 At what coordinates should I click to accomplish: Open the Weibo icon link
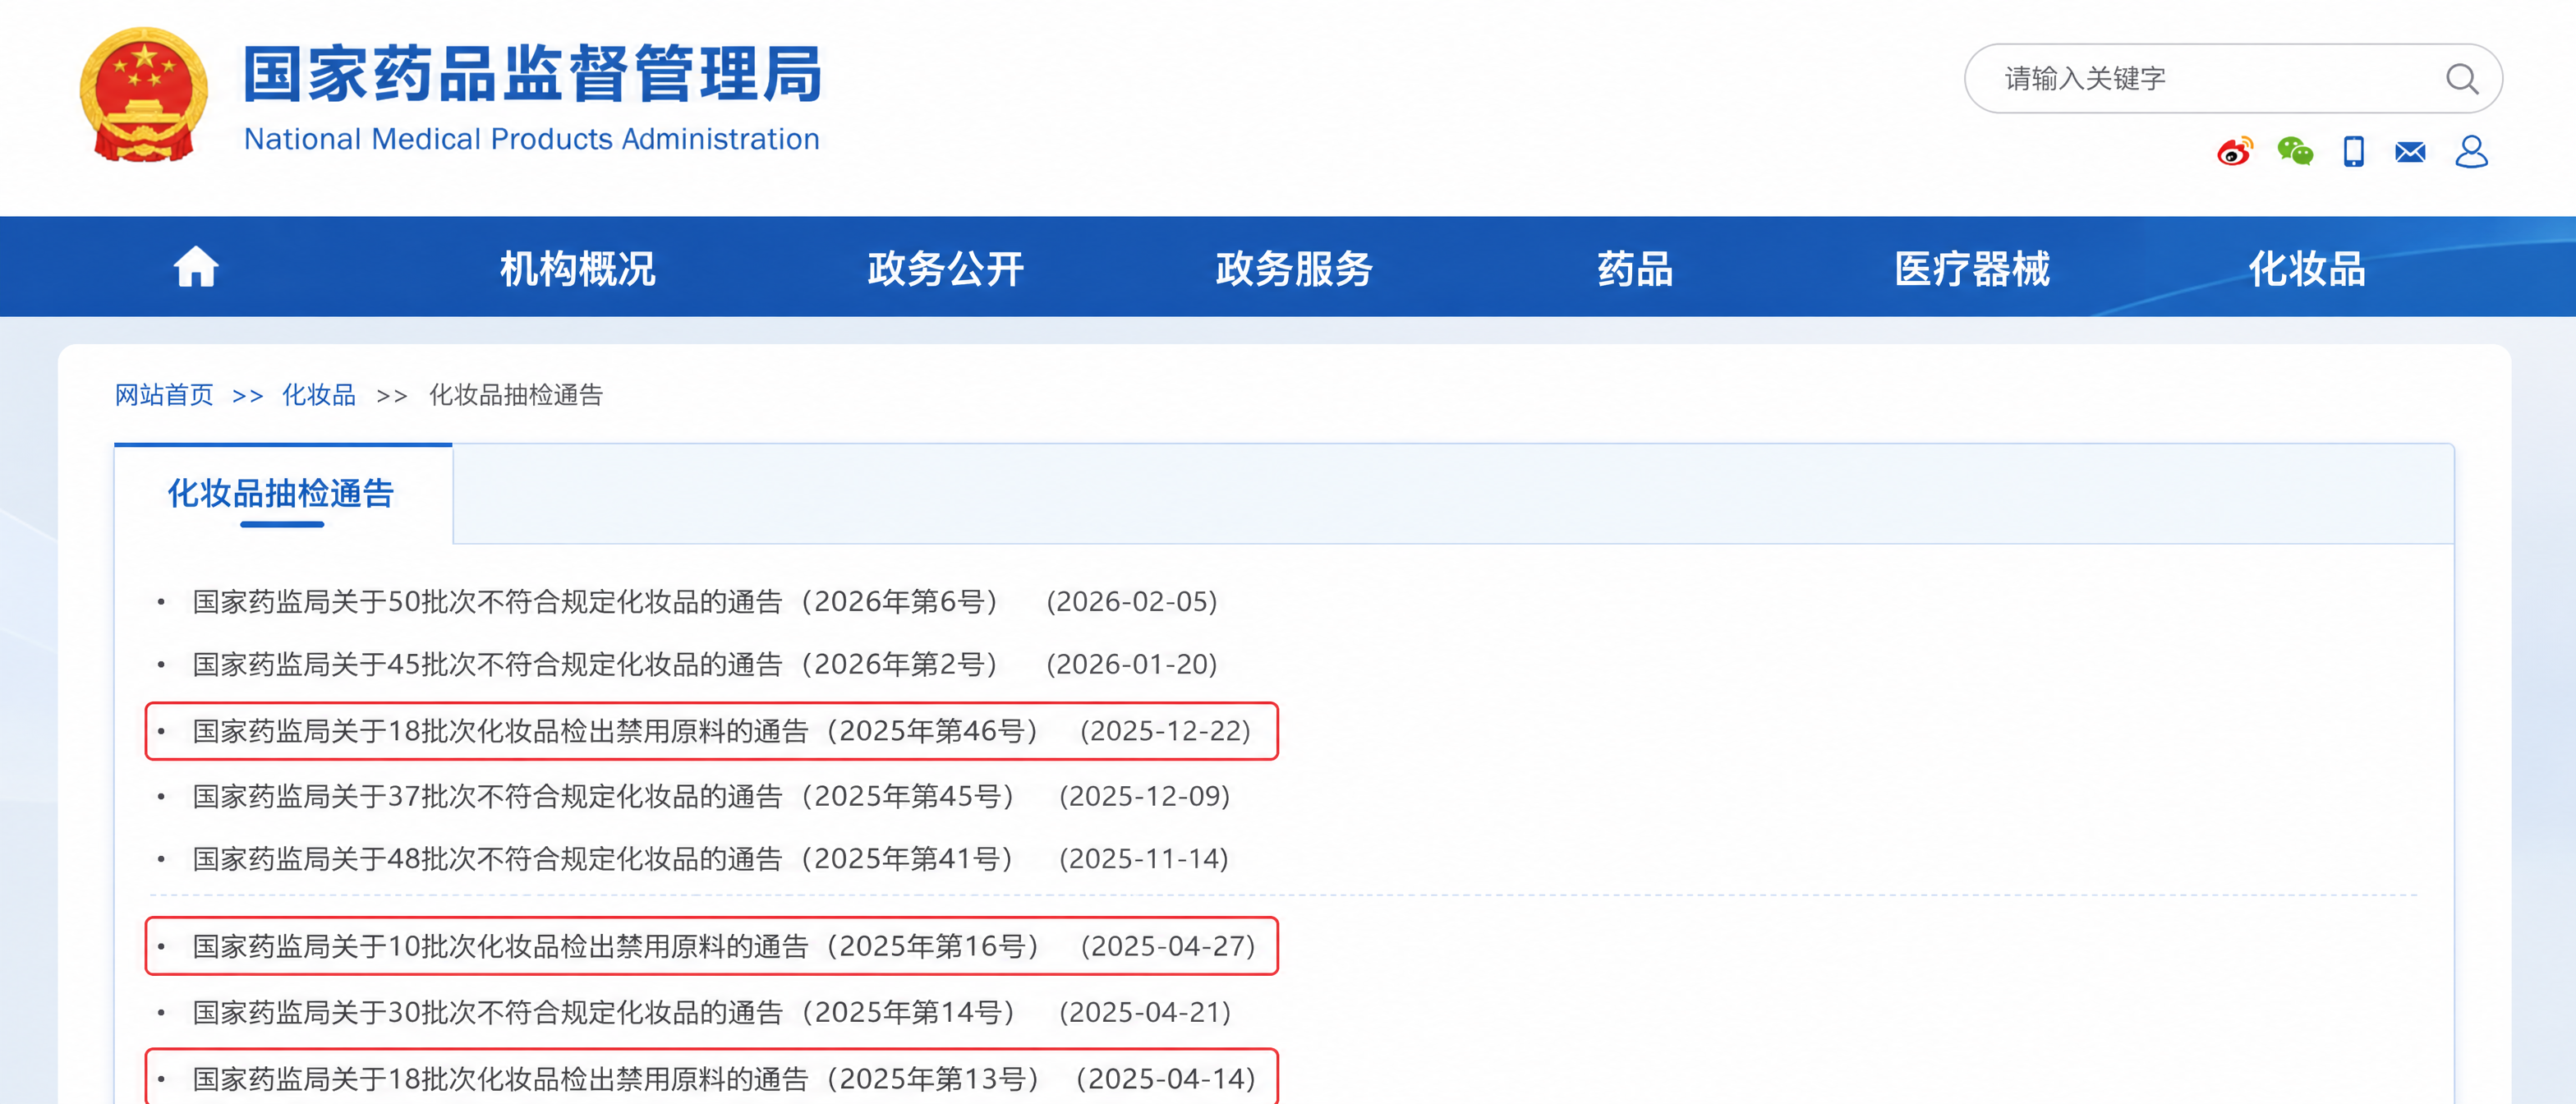[2235, 151]
